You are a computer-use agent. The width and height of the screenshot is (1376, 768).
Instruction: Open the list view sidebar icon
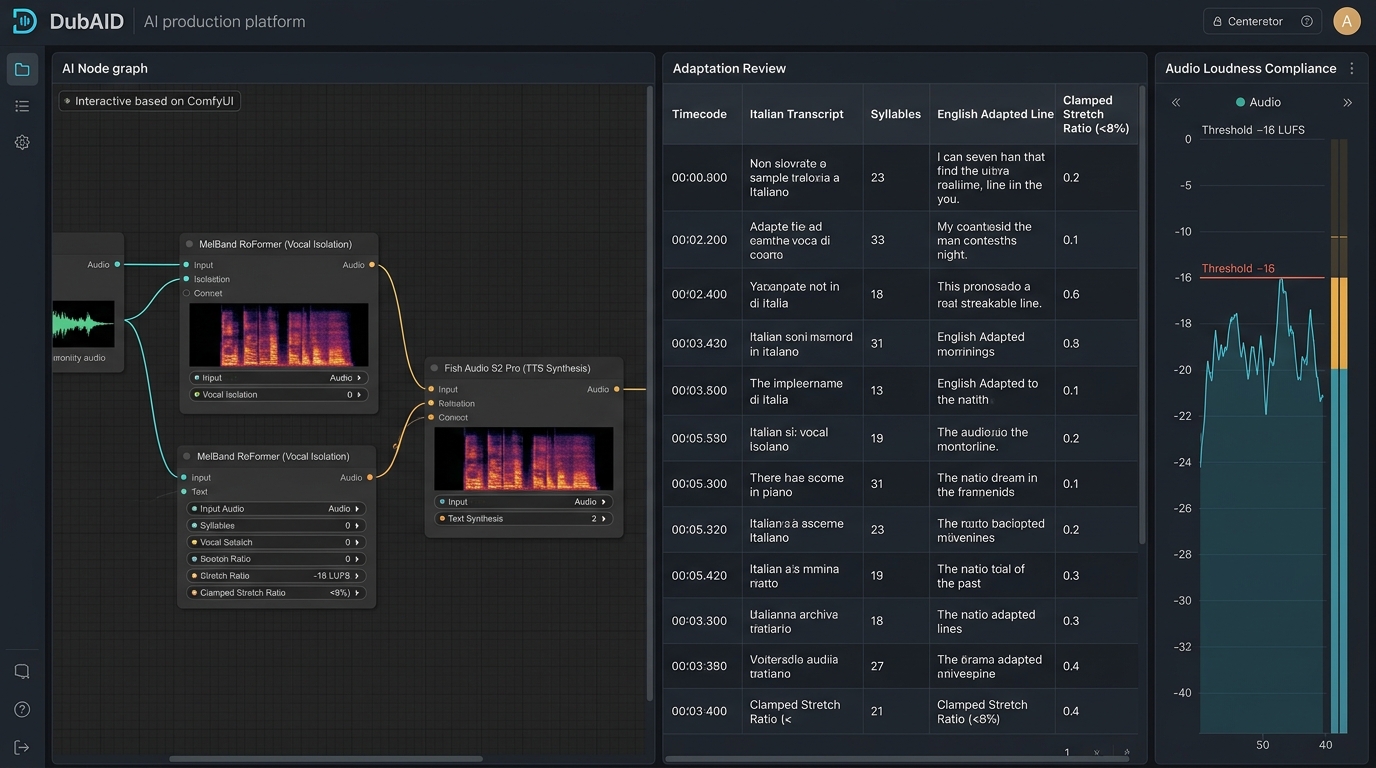click(22, 106)
